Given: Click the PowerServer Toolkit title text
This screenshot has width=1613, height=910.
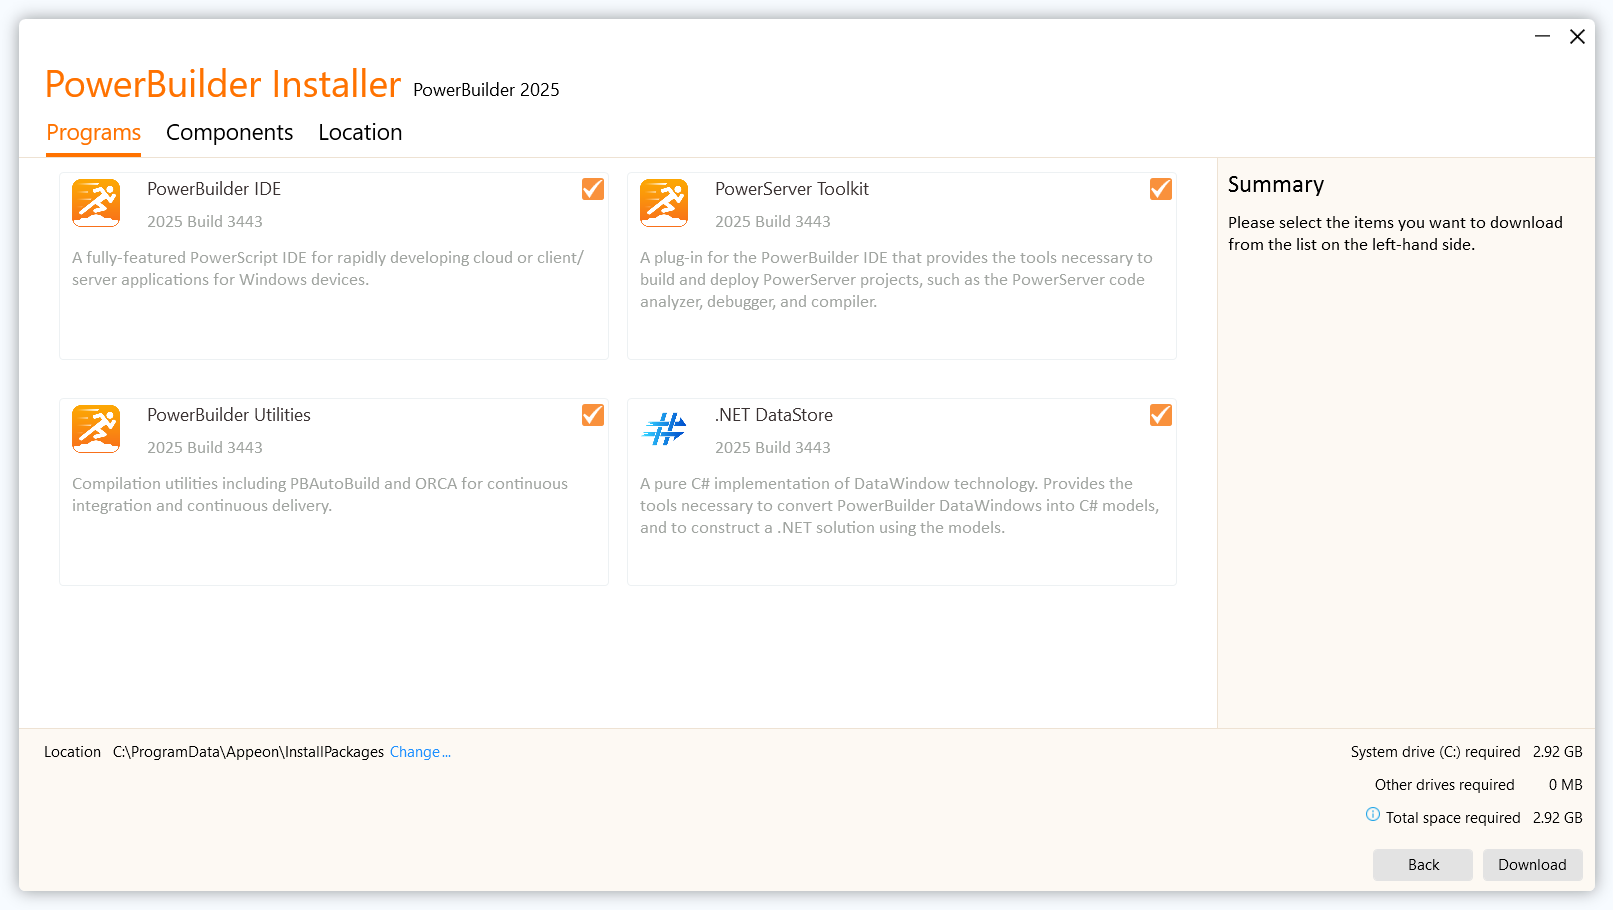Looking at the screenshot, I should click(x=791, y=189).
